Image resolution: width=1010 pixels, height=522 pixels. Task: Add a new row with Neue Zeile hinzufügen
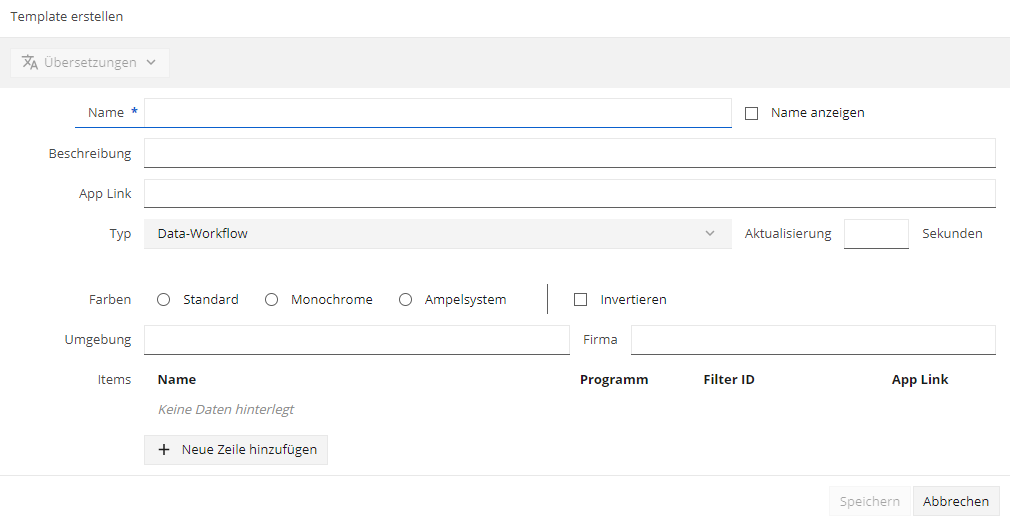236,450
